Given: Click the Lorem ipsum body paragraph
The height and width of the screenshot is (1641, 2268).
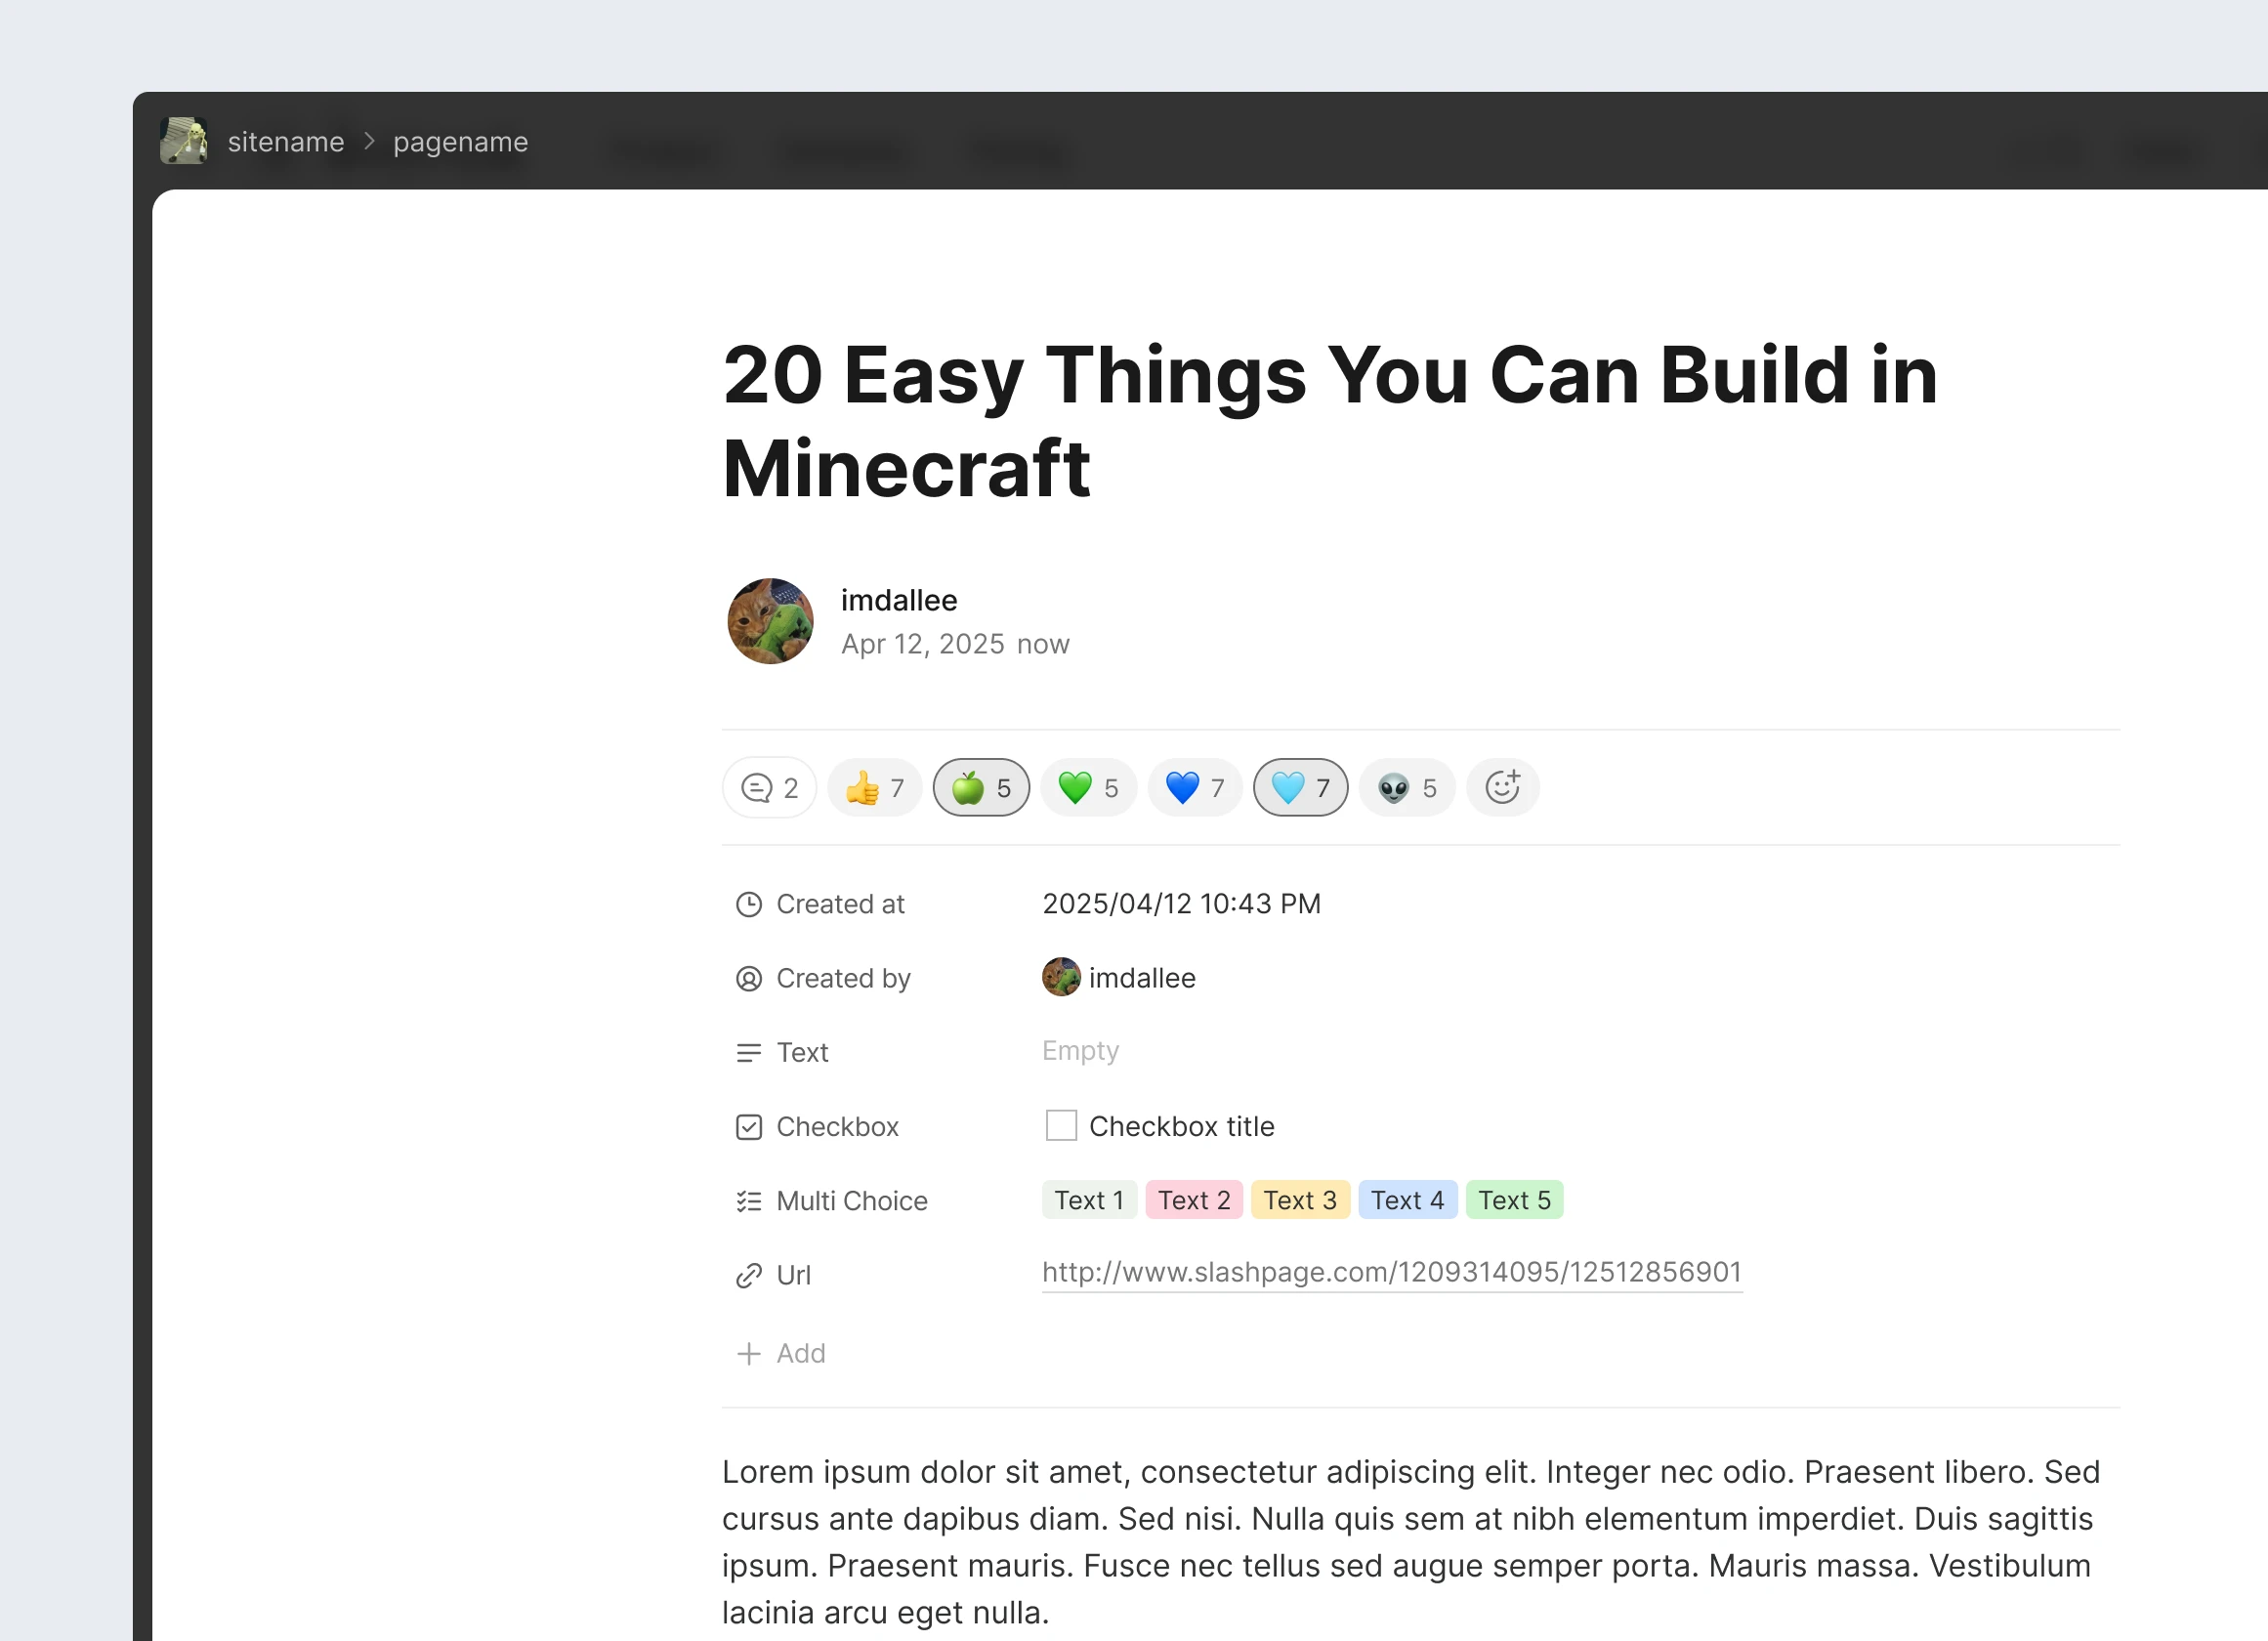Looking at the screenshot, I should pyautogui.click(x=1410, y=1542).
